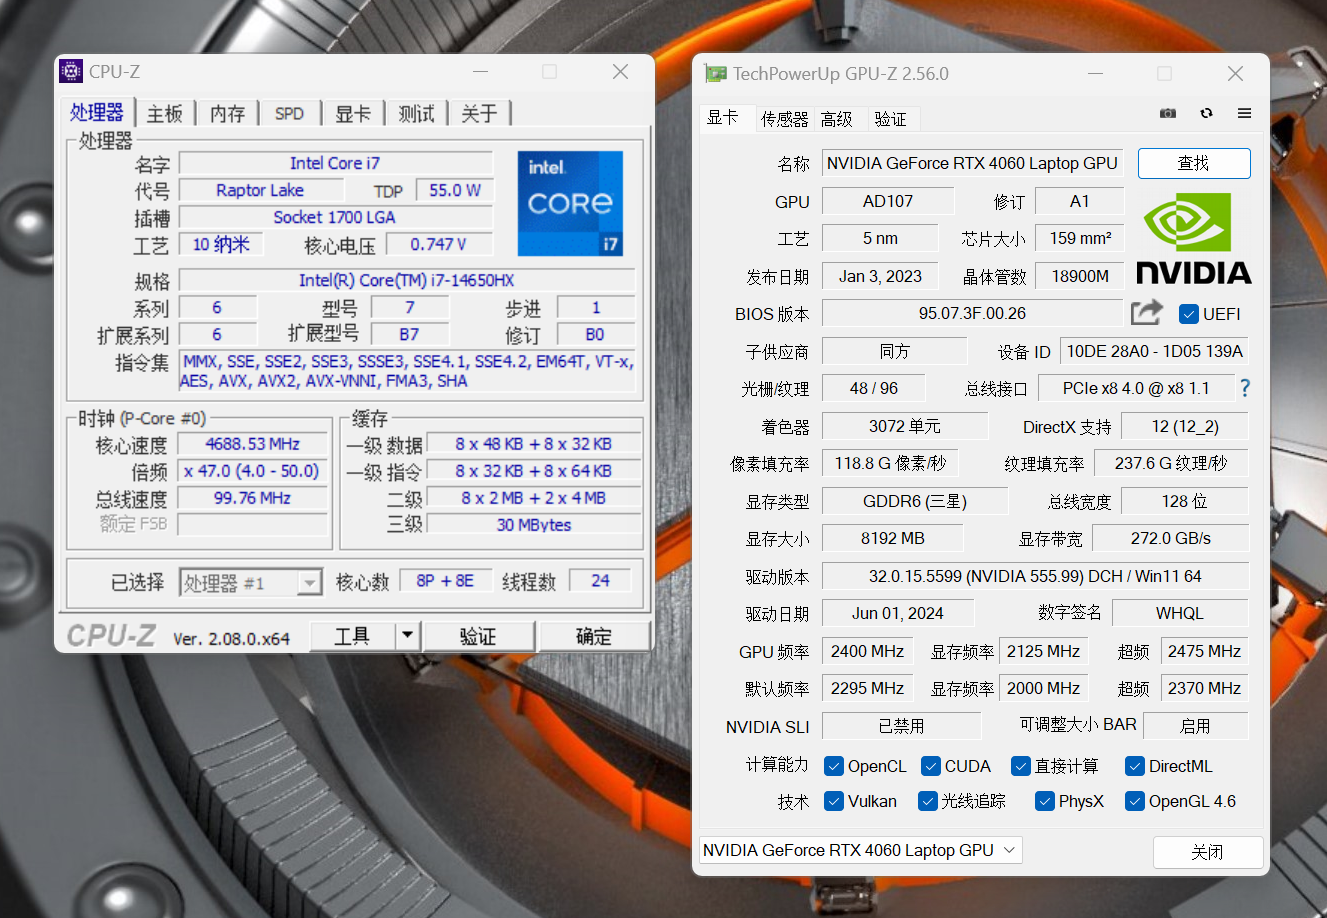Click the BIOS export share icon
Viewport: 1327px width, 918px height.
point(1146,313)
